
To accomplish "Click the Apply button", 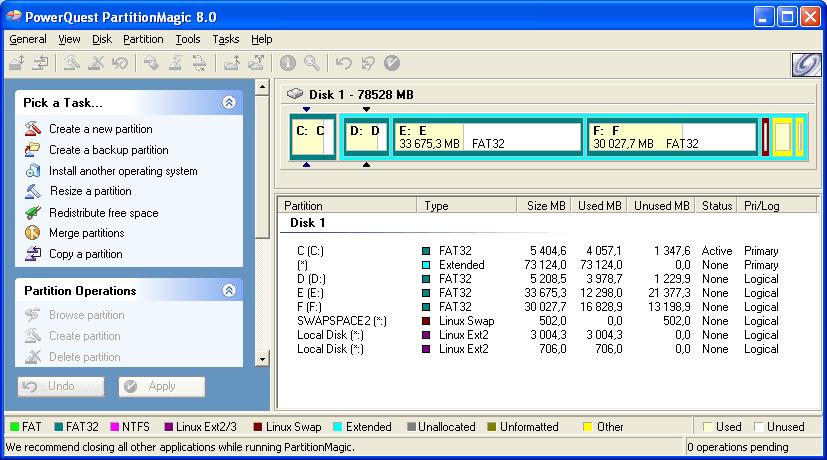I will (x=161, y=387).
